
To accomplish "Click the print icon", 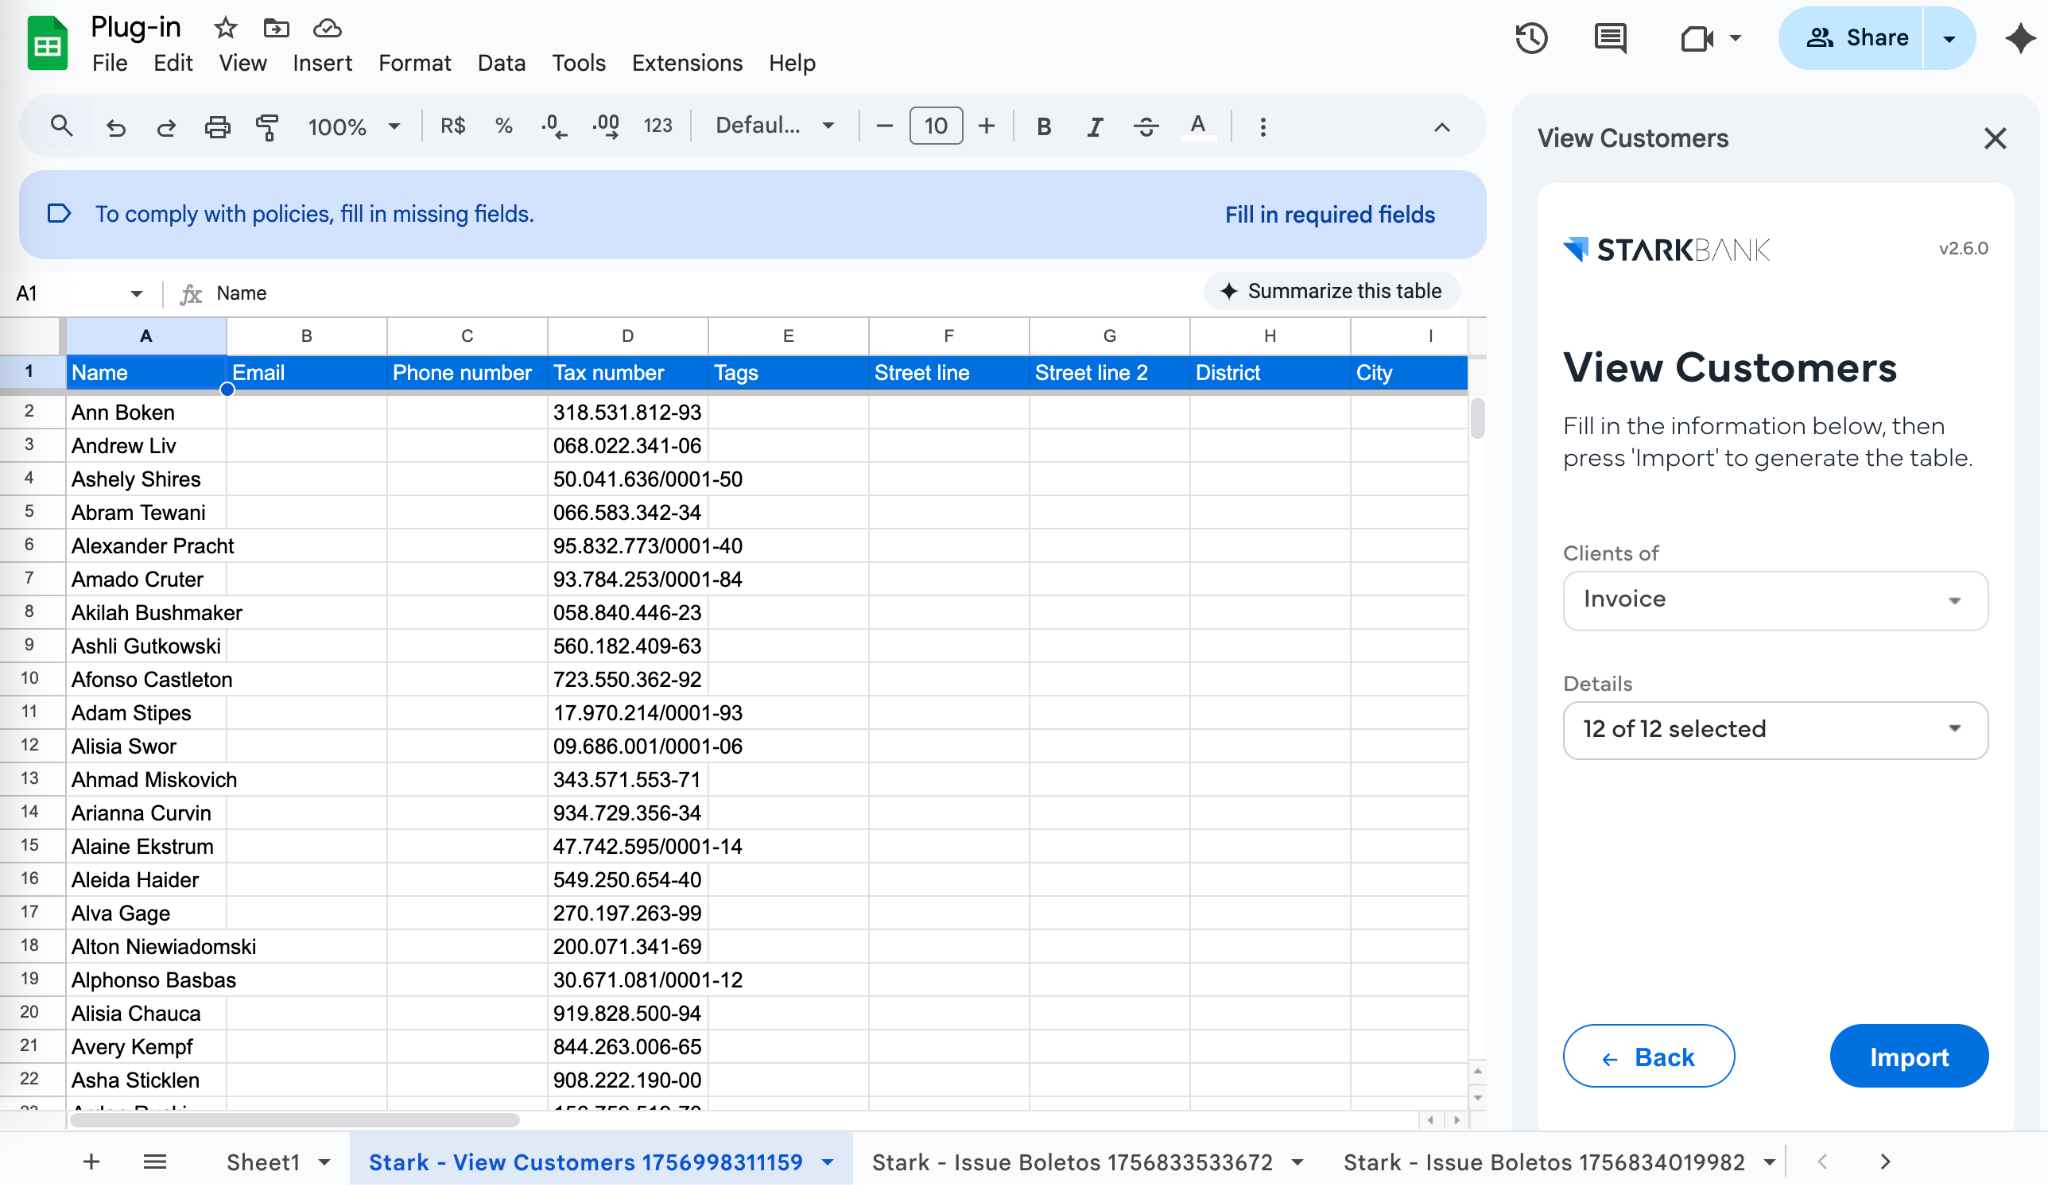I will point(217,127).
